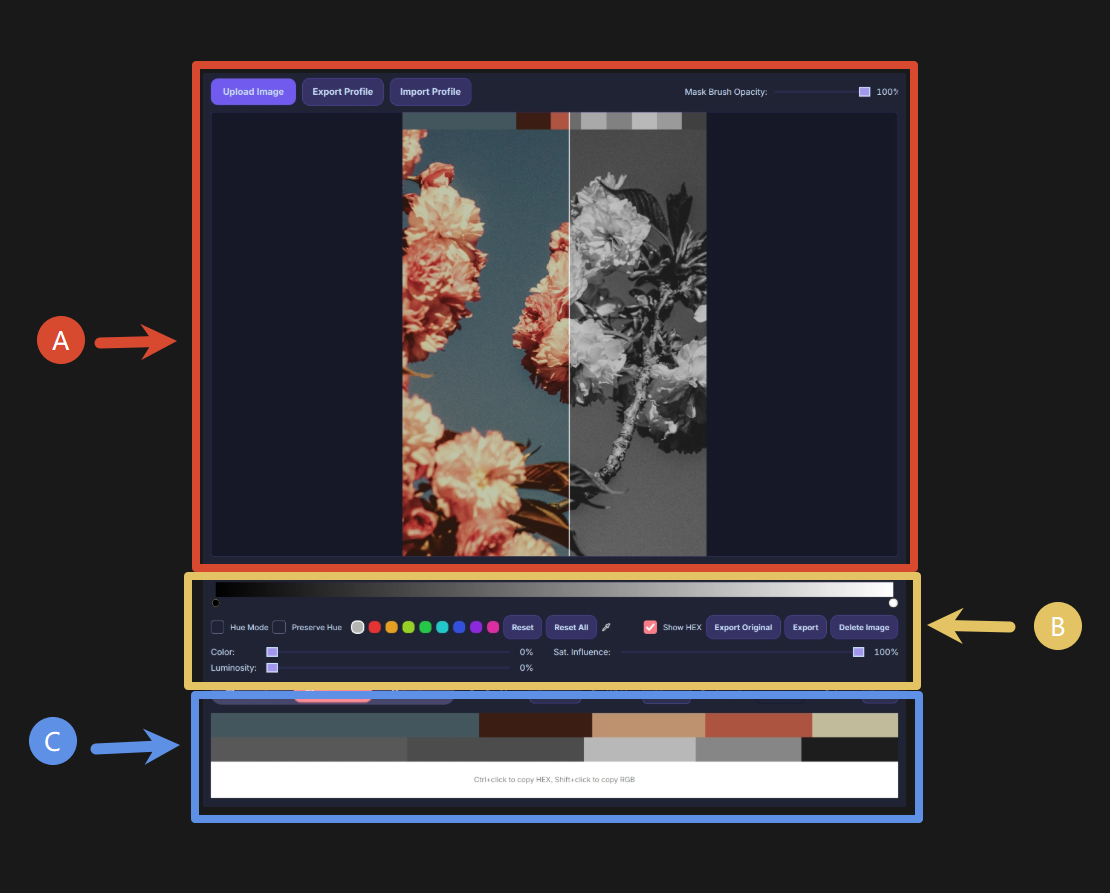Image resolution: width=1110 pixels, height=893 pixels.
Task: Select the green color dot
Action: 425,627
